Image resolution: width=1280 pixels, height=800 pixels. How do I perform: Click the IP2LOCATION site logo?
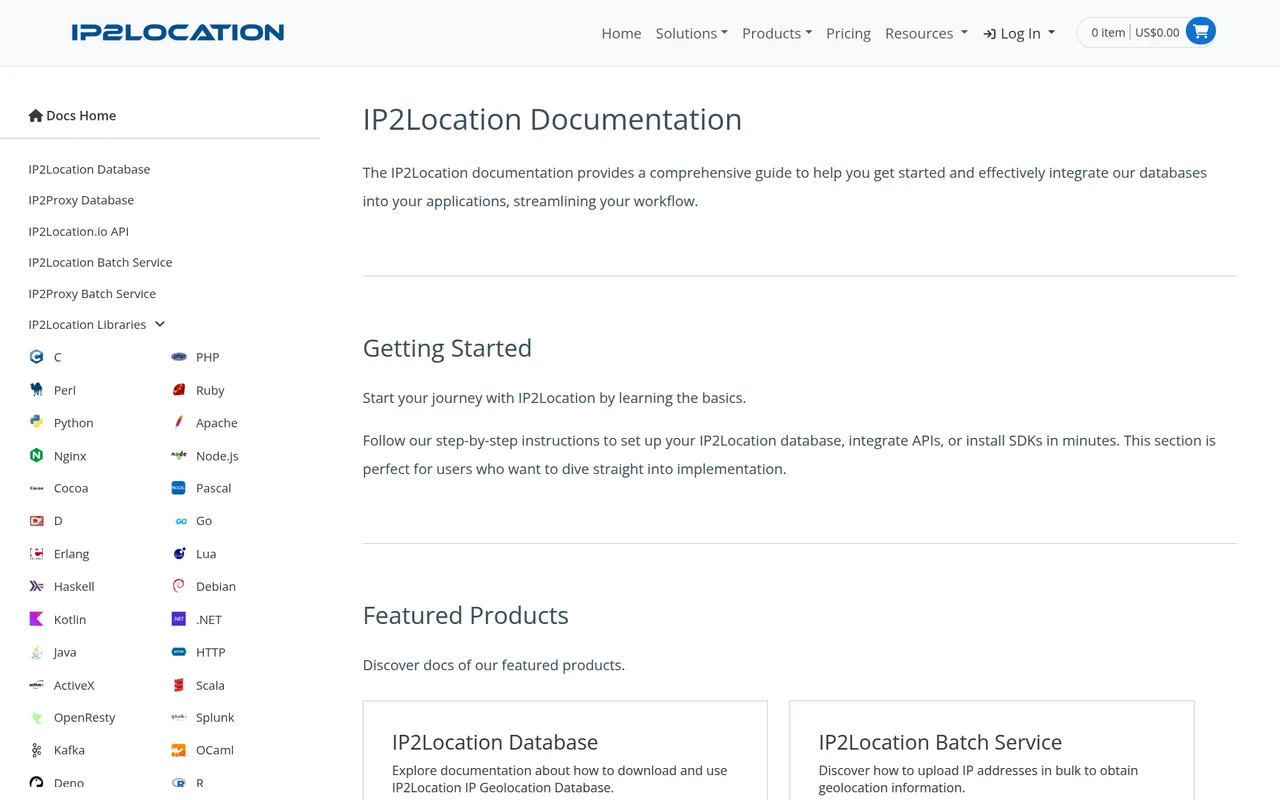(x=178, y=32)
